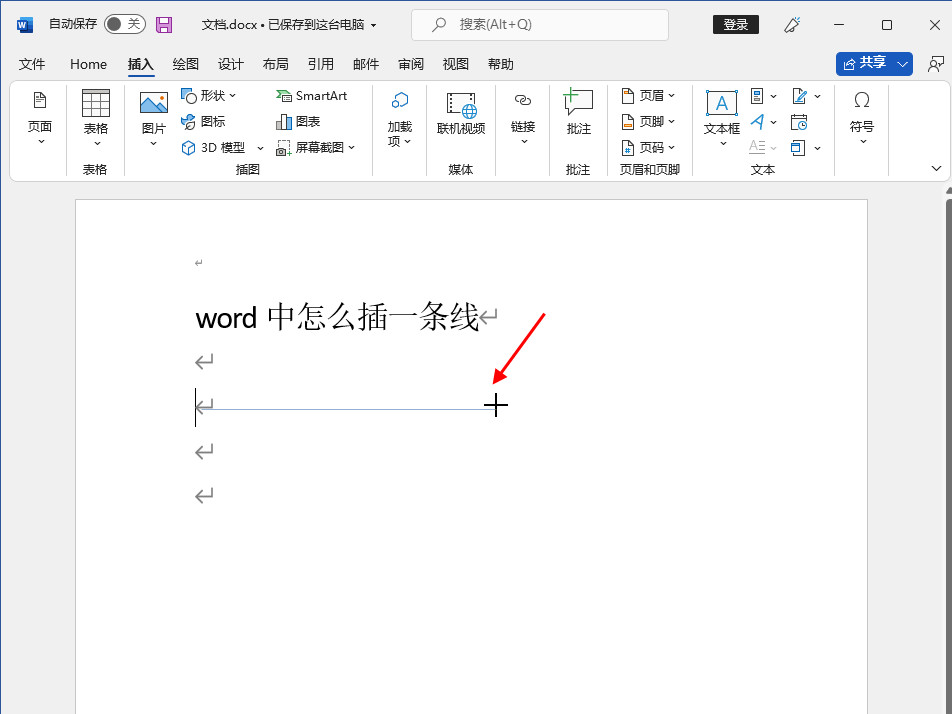Open the 页脚 footer dropdown
The height and width of the screenshot is (714, 952).
click(648, 121)
